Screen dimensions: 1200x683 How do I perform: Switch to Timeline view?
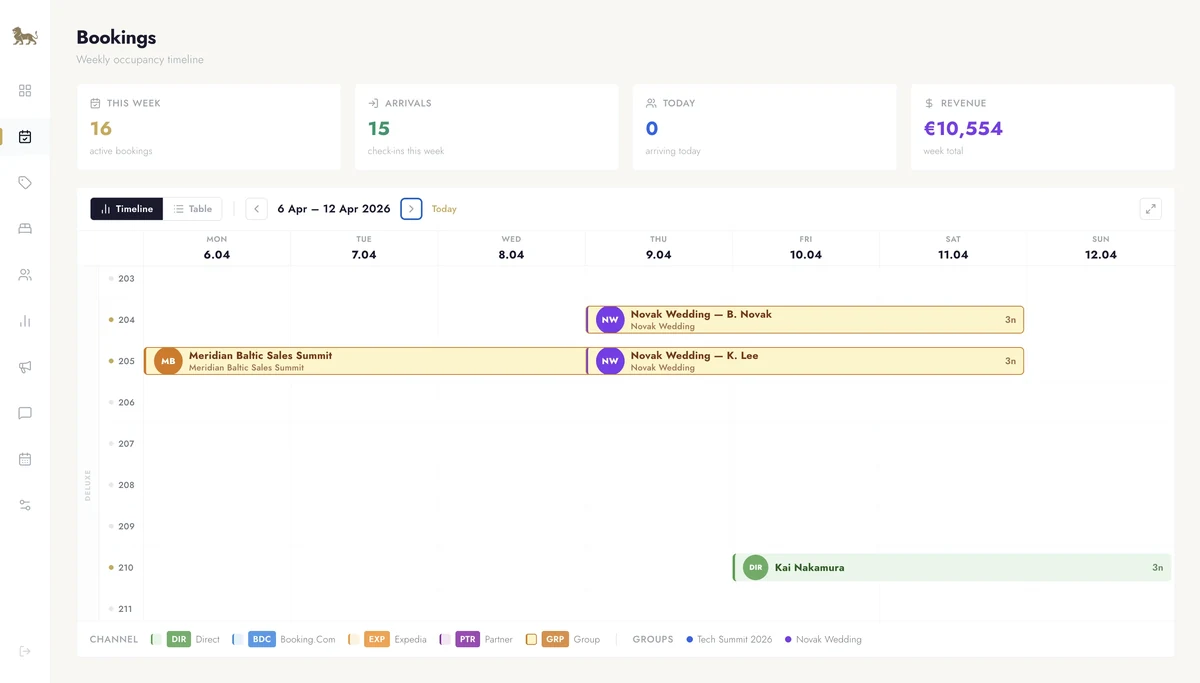click(x=127, y=209)
